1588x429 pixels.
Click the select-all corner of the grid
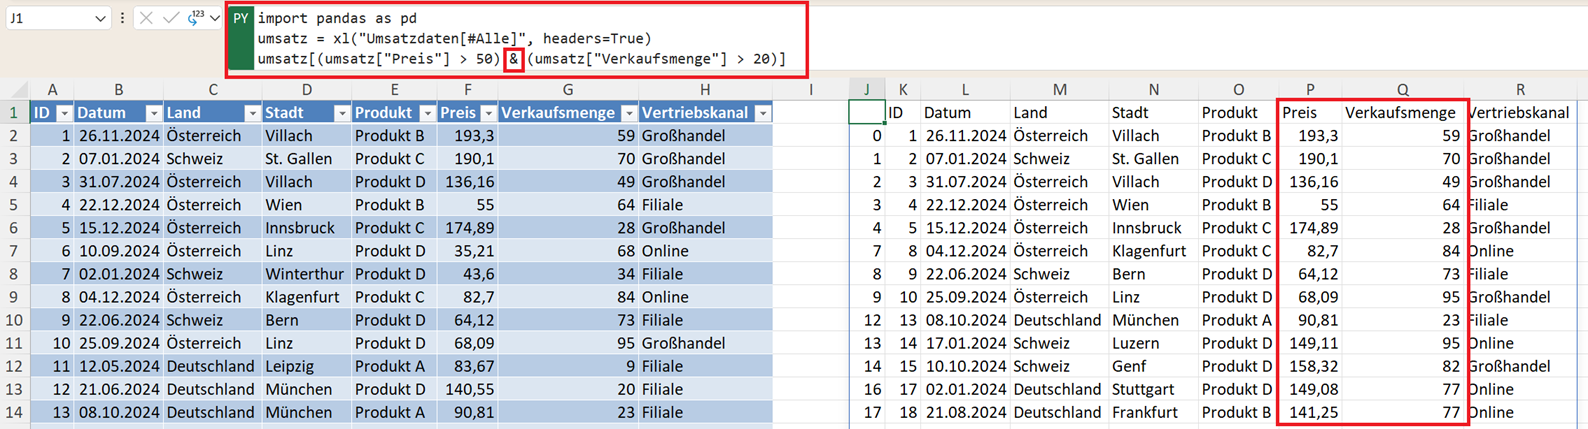pos(14,90)
